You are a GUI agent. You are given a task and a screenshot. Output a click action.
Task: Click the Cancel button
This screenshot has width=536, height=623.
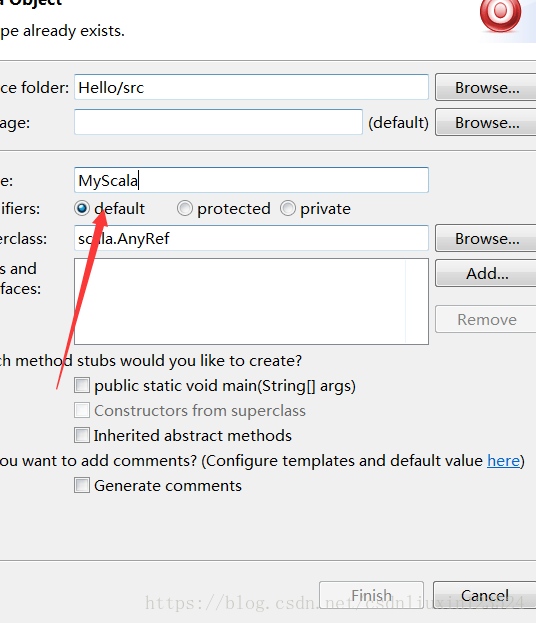(x=485, y=595)
